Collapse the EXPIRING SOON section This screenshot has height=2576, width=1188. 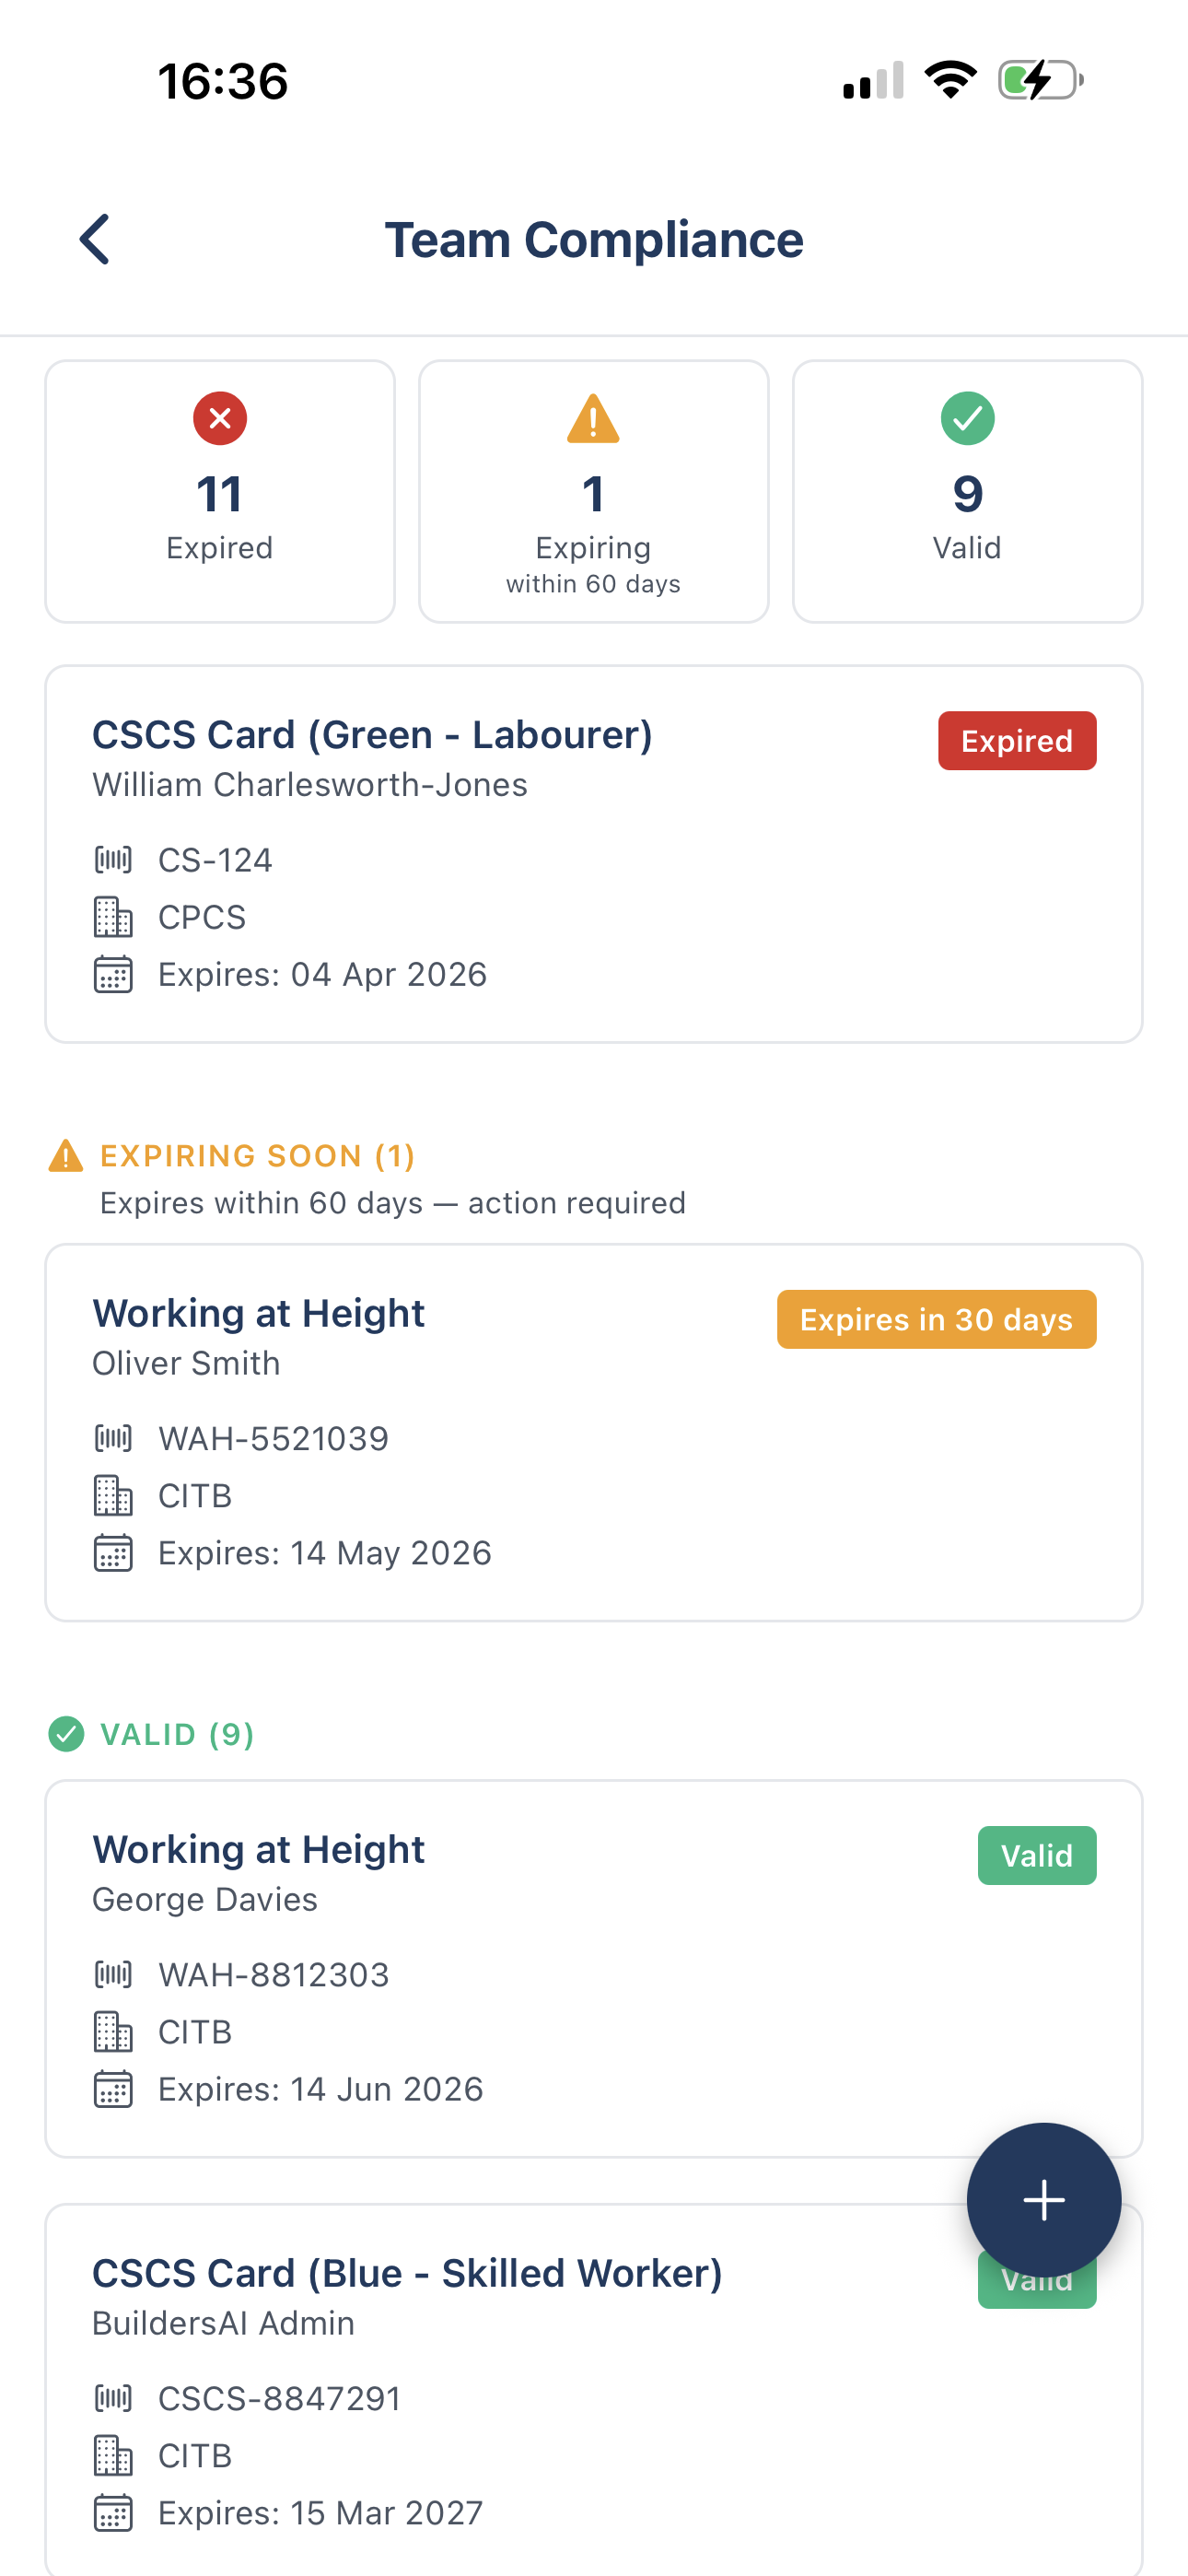click(256, 1155)
